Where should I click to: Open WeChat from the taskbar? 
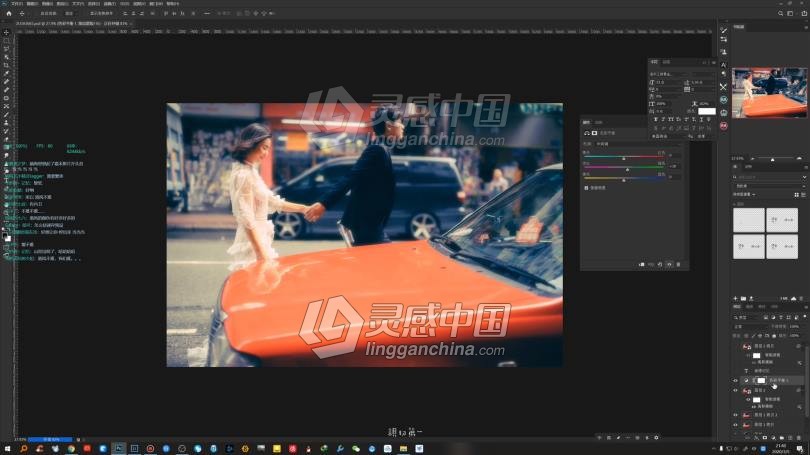[x=356, y=449]
